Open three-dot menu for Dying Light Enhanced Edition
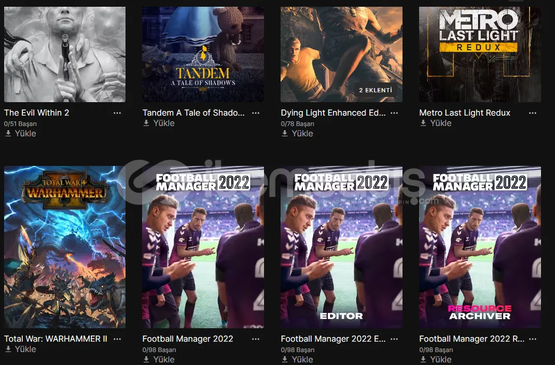The image size is (555, 365). (394, 113)
